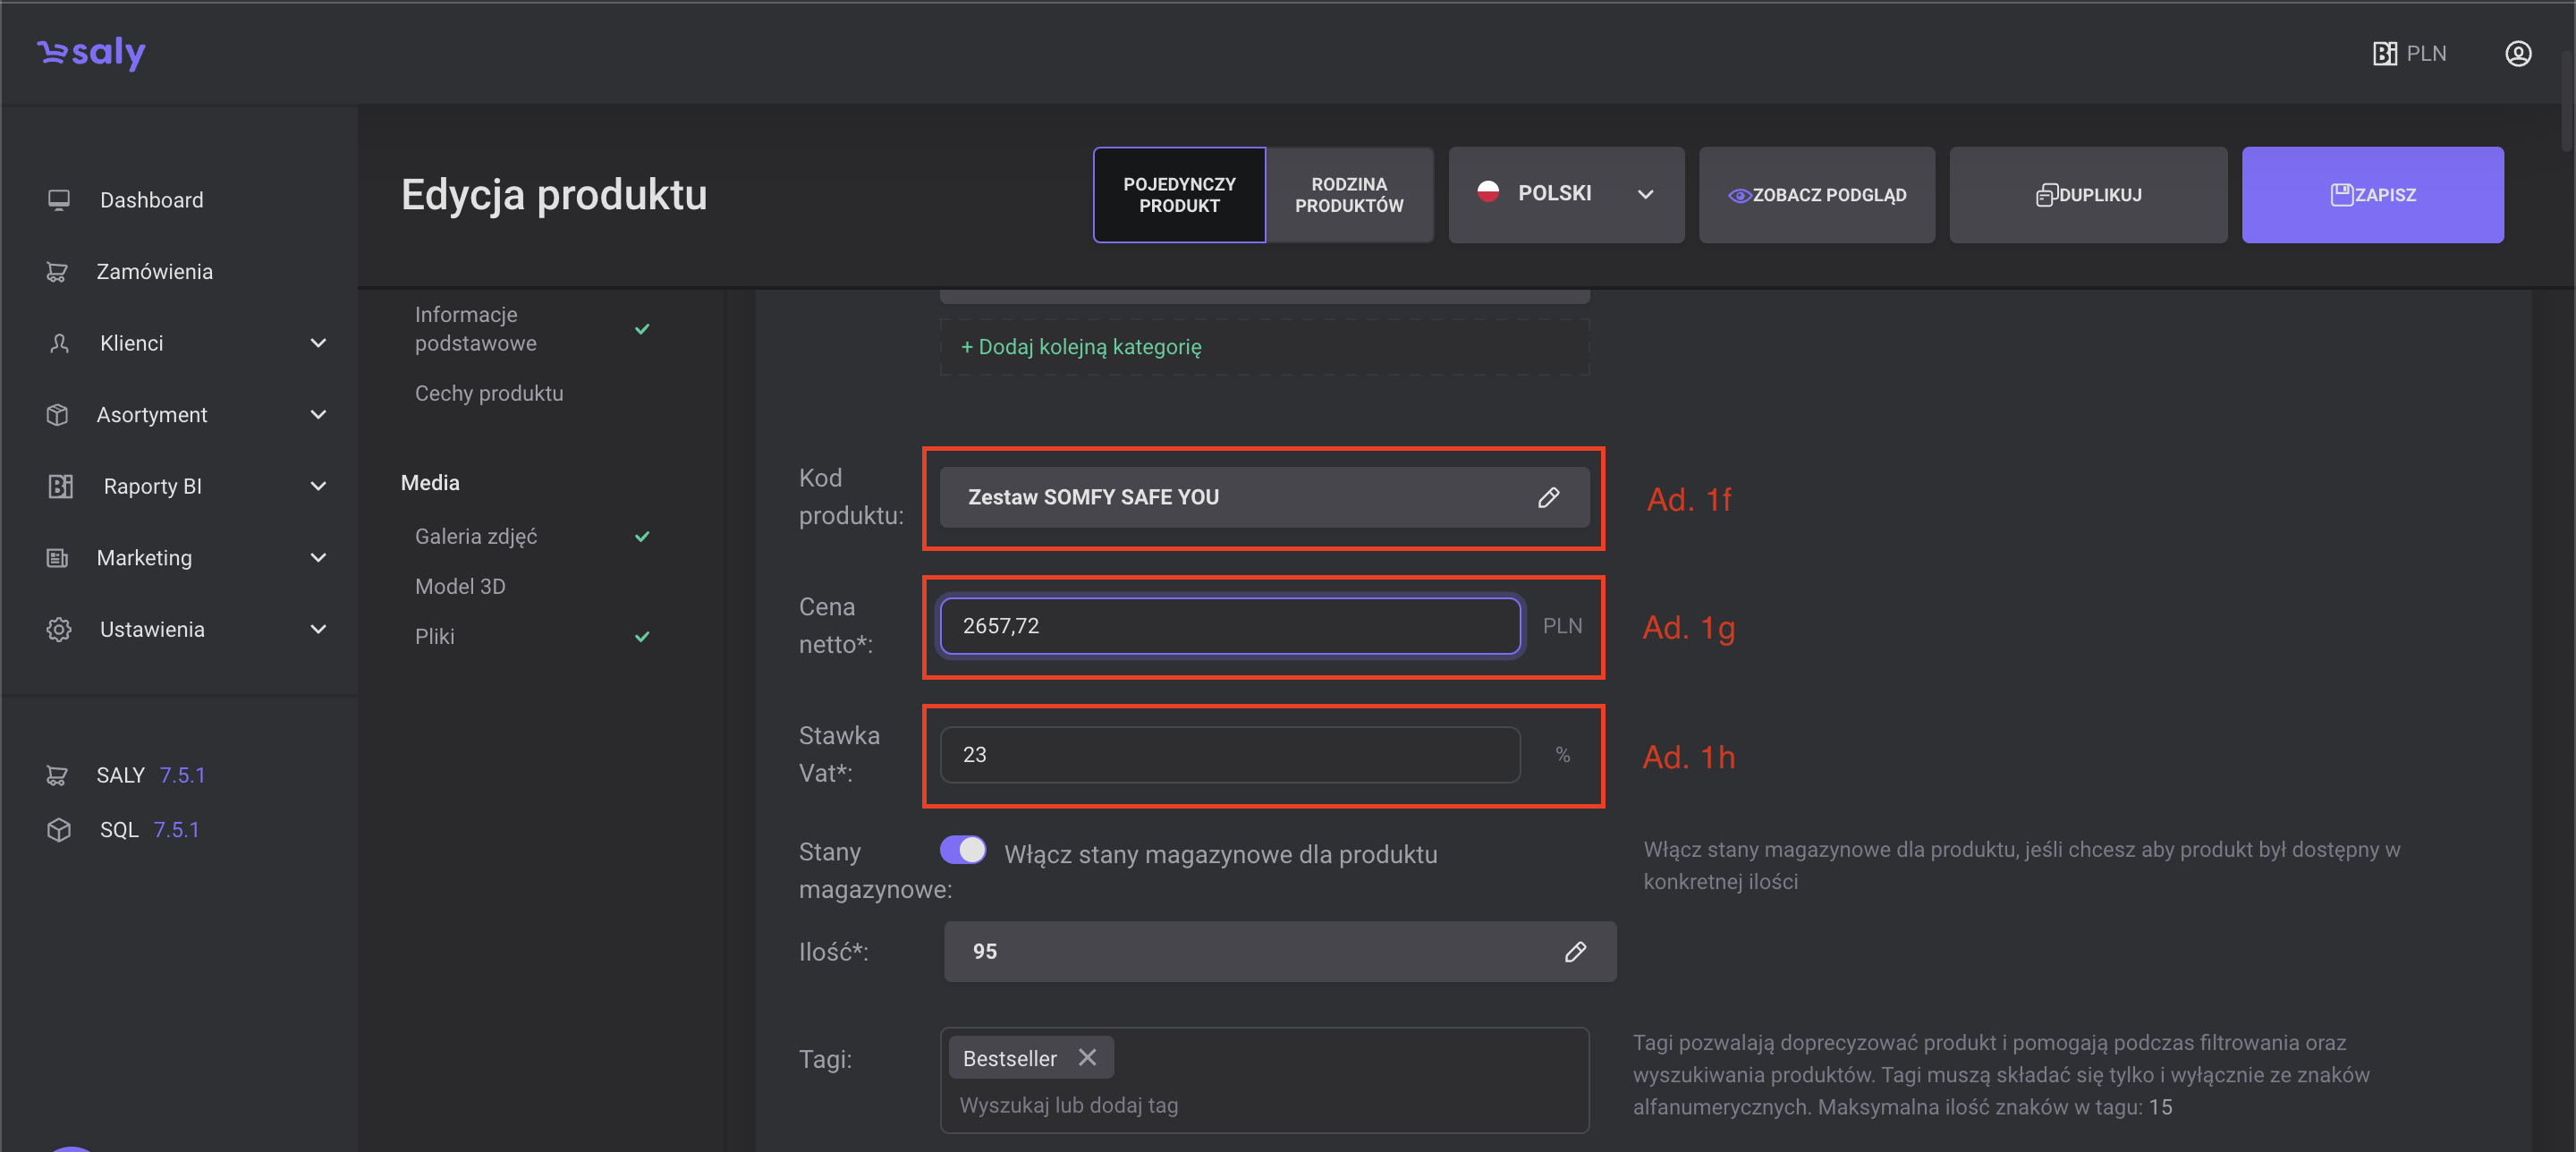Go to Galeria zdjęć section
2576x1152 pixels.
pyautogui.click(x=476, y=537)
